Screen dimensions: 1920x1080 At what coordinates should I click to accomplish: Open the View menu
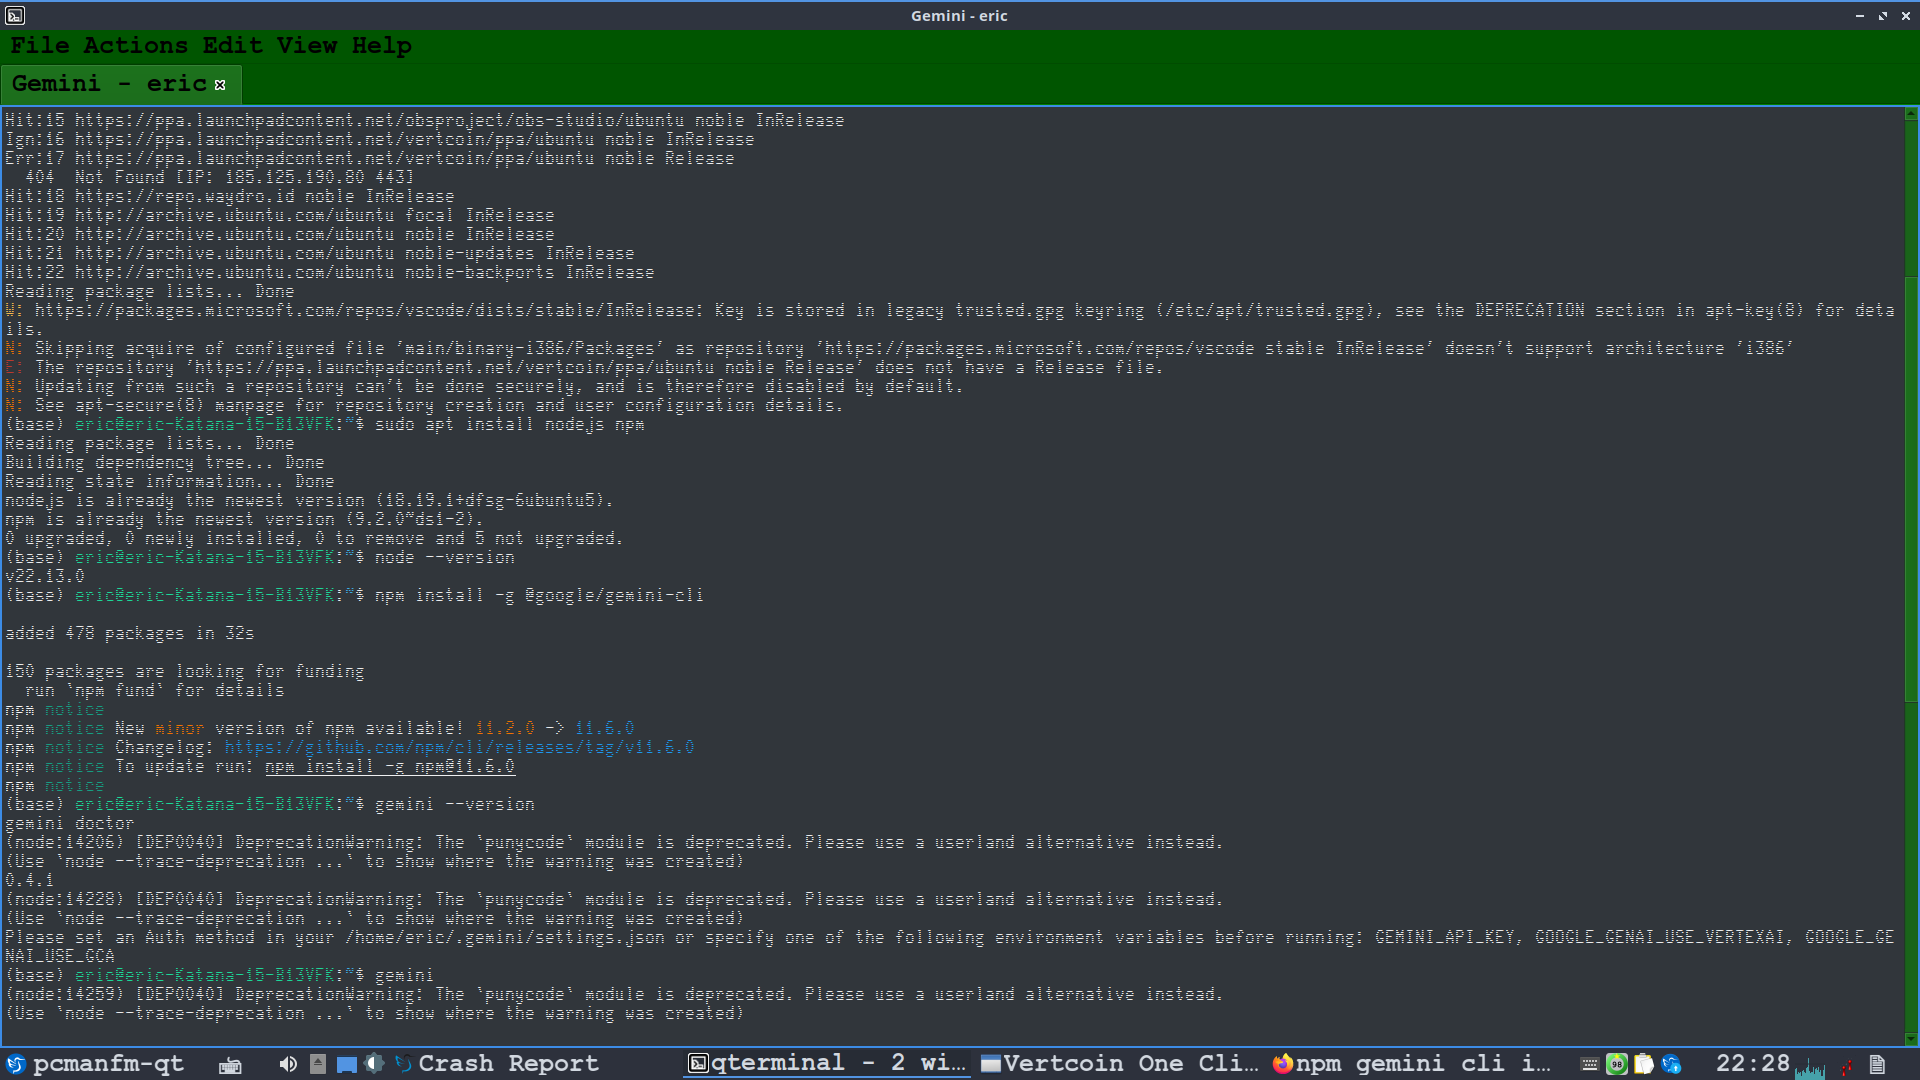tap(306, 46)
